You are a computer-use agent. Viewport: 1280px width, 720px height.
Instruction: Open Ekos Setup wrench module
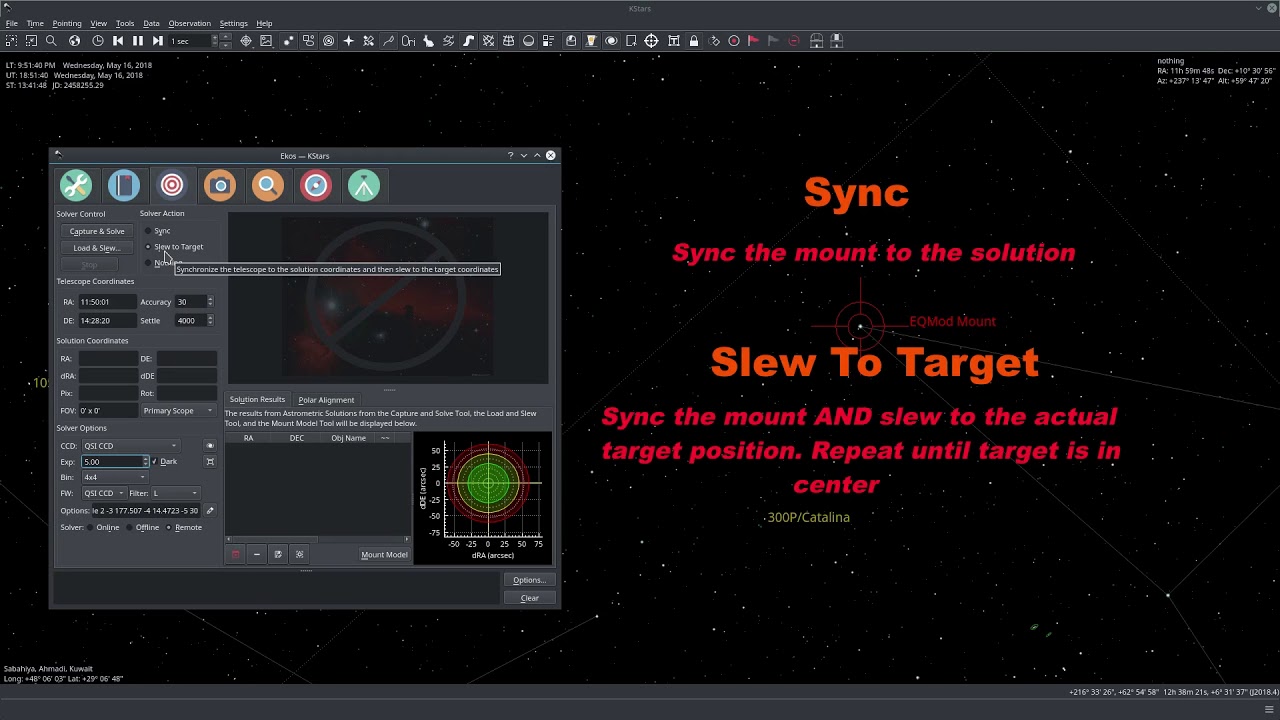pos(76,185)
